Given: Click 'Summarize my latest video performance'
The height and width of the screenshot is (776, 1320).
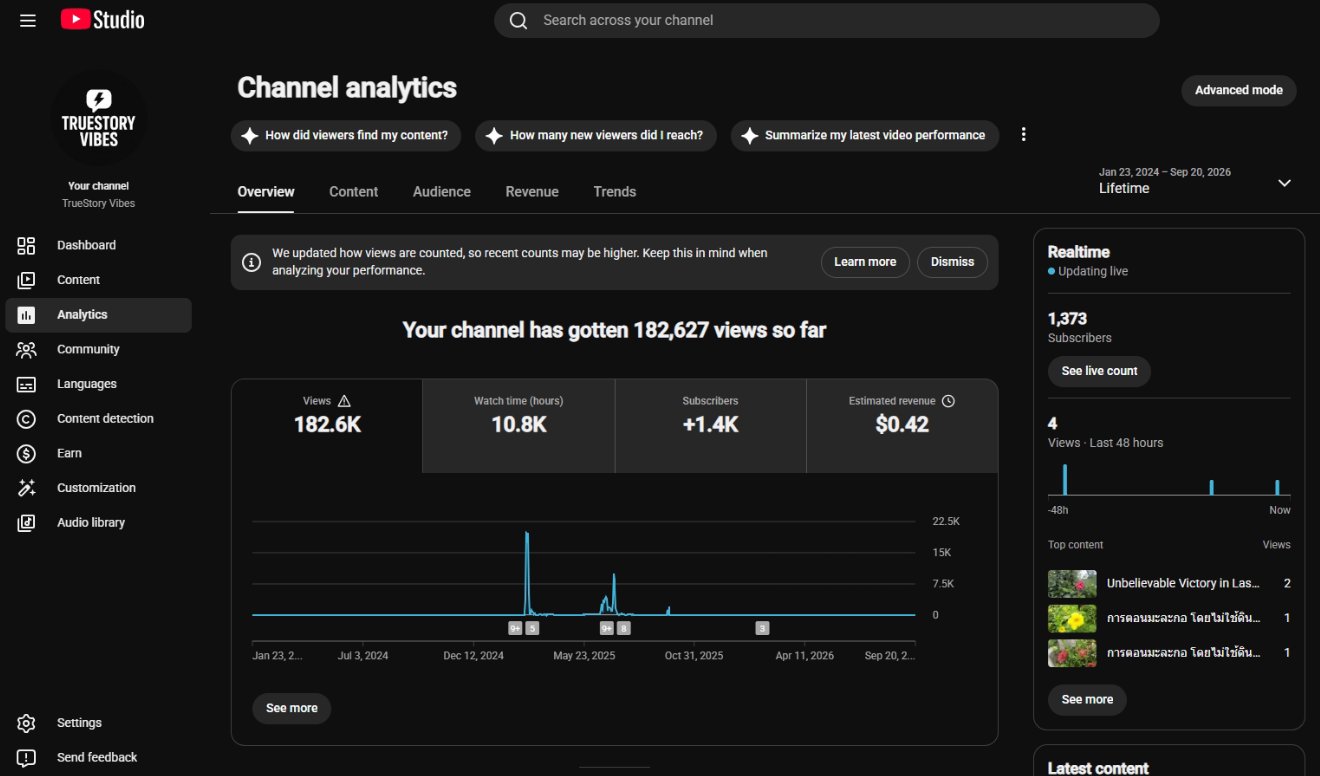Looking at the screenshot, I should [x=865, y=136].
